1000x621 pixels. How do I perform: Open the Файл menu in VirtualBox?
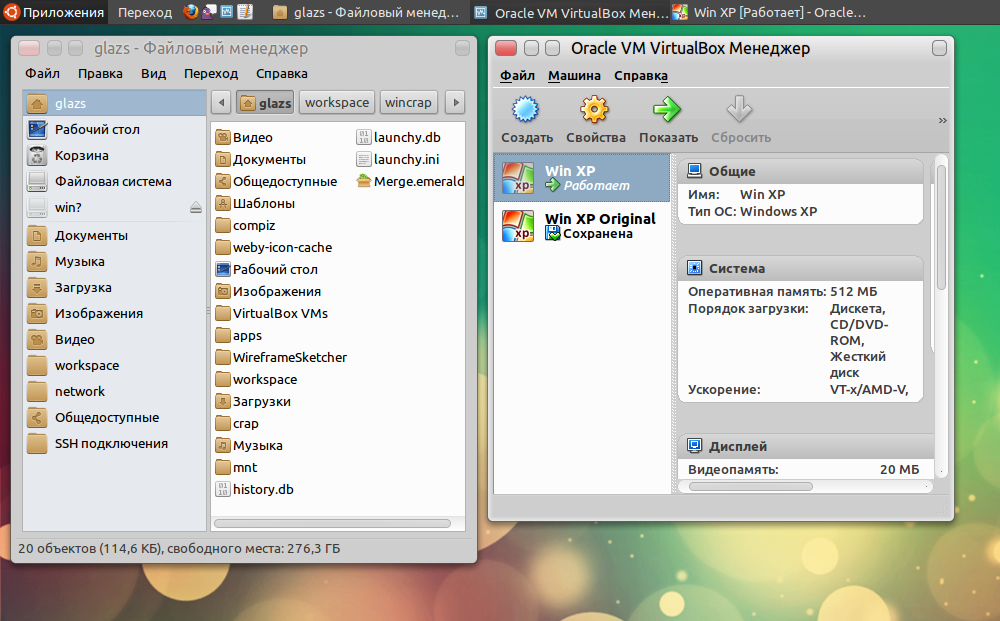(x=517, y=75)
